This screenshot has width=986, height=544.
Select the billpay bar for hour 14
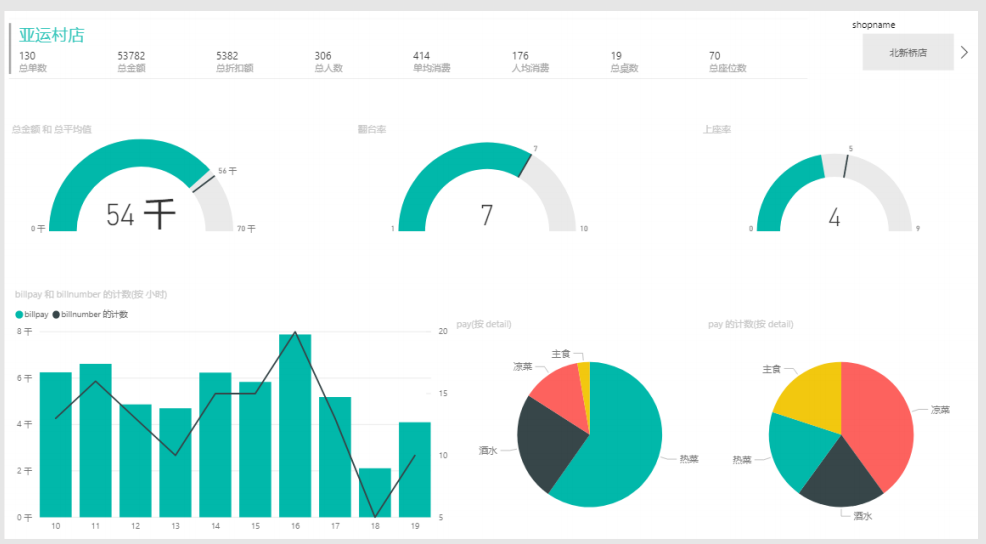coord(215,445)
